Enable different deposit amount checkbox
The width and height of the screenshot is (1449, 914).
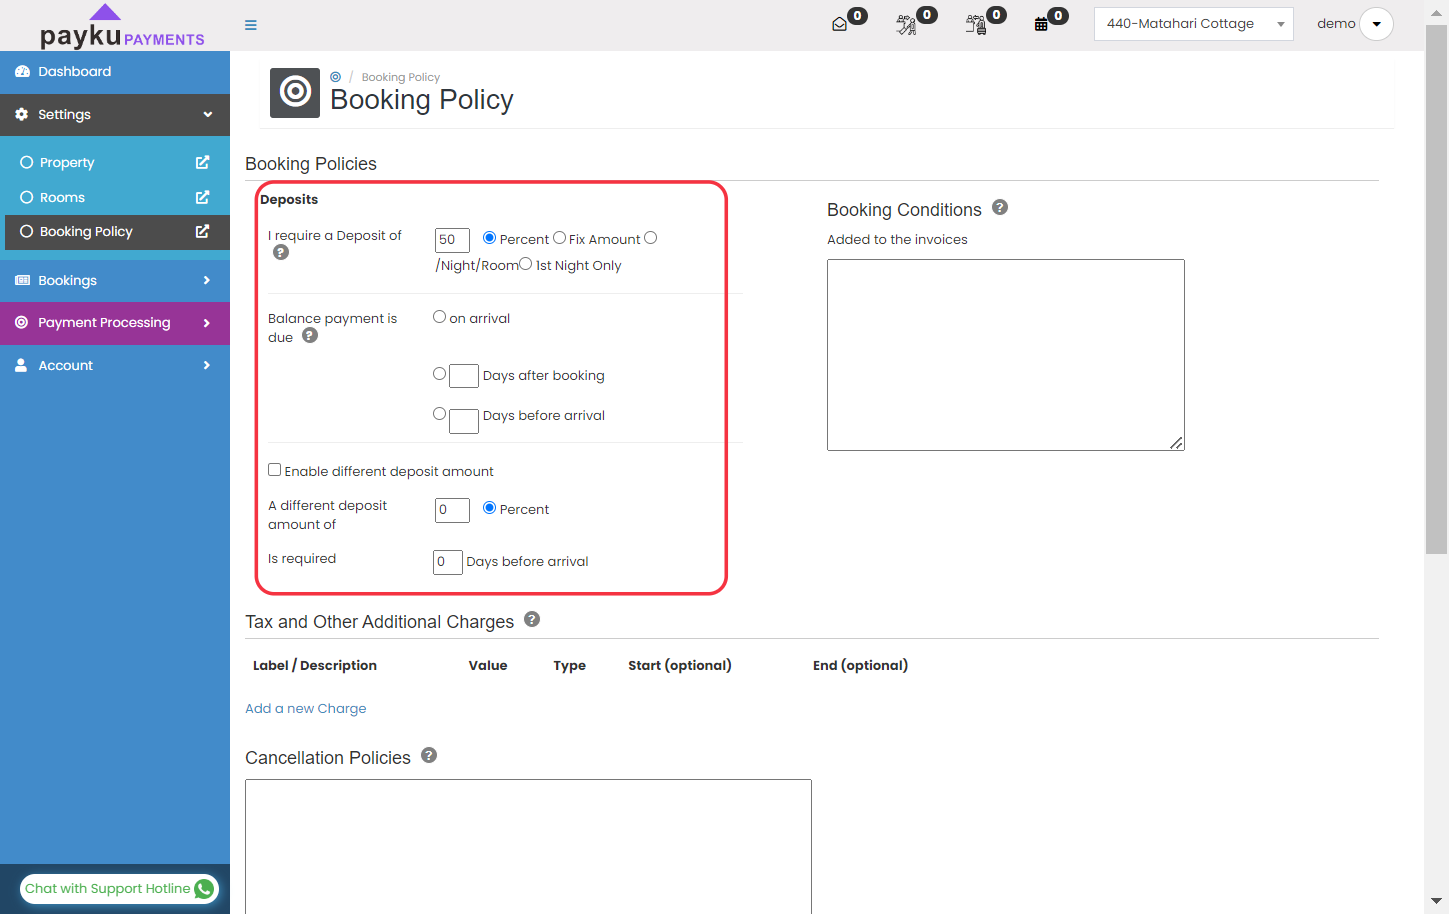click(274, 470)
